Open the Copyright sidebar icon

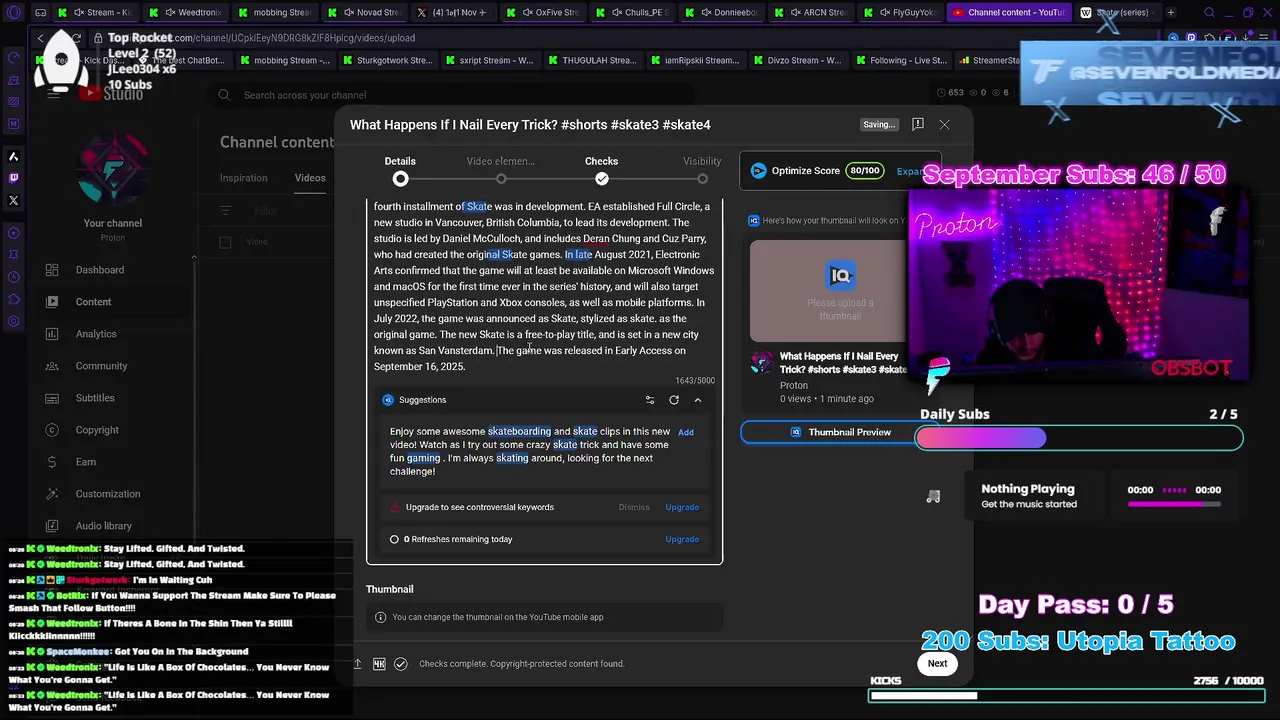tap(52, 430)
